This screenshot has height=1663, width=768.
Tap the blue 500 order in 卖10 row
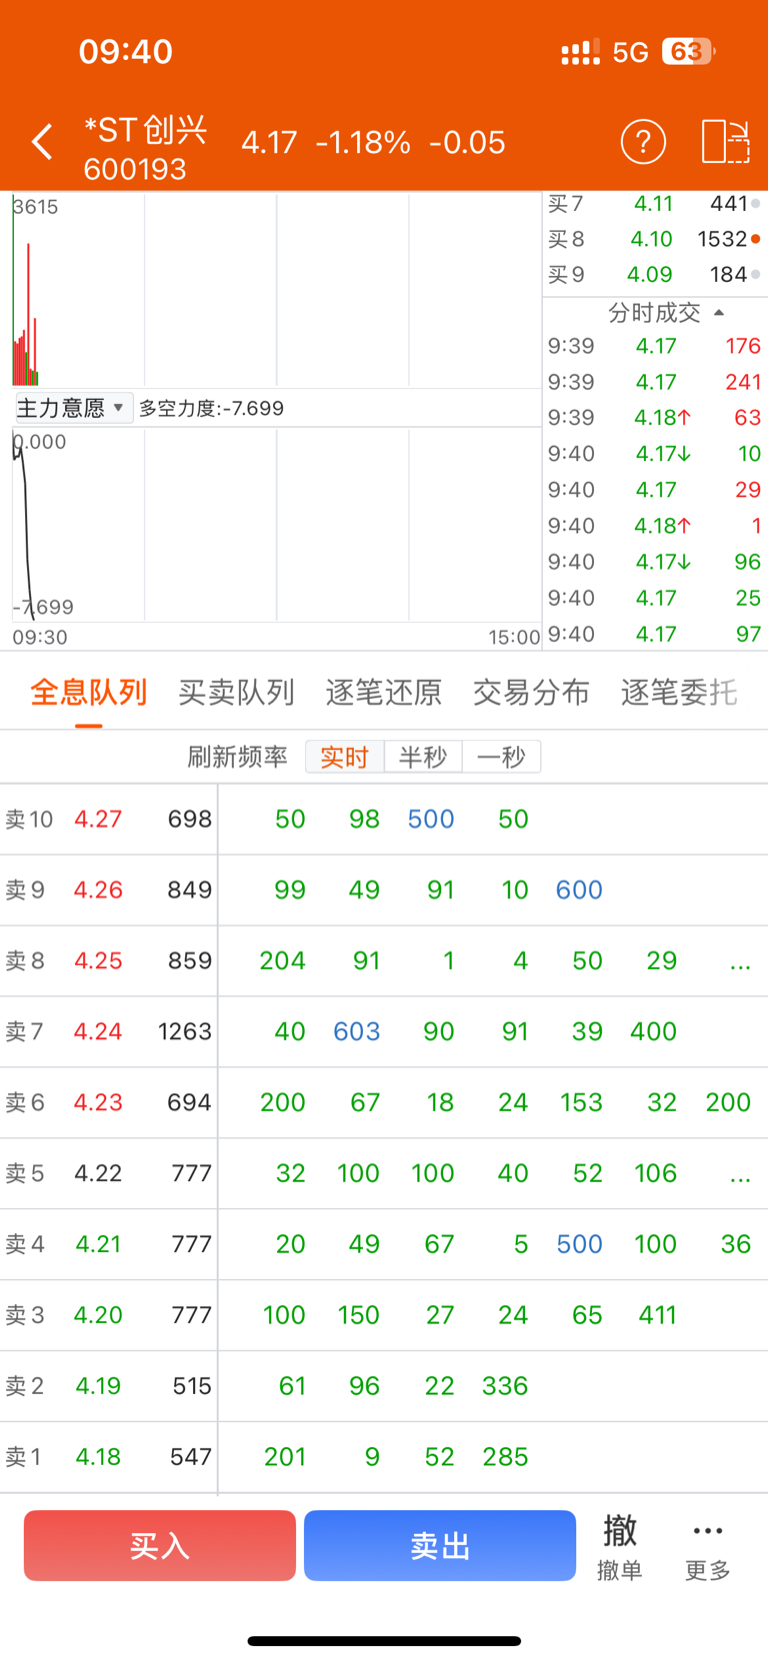click(431, 819)
